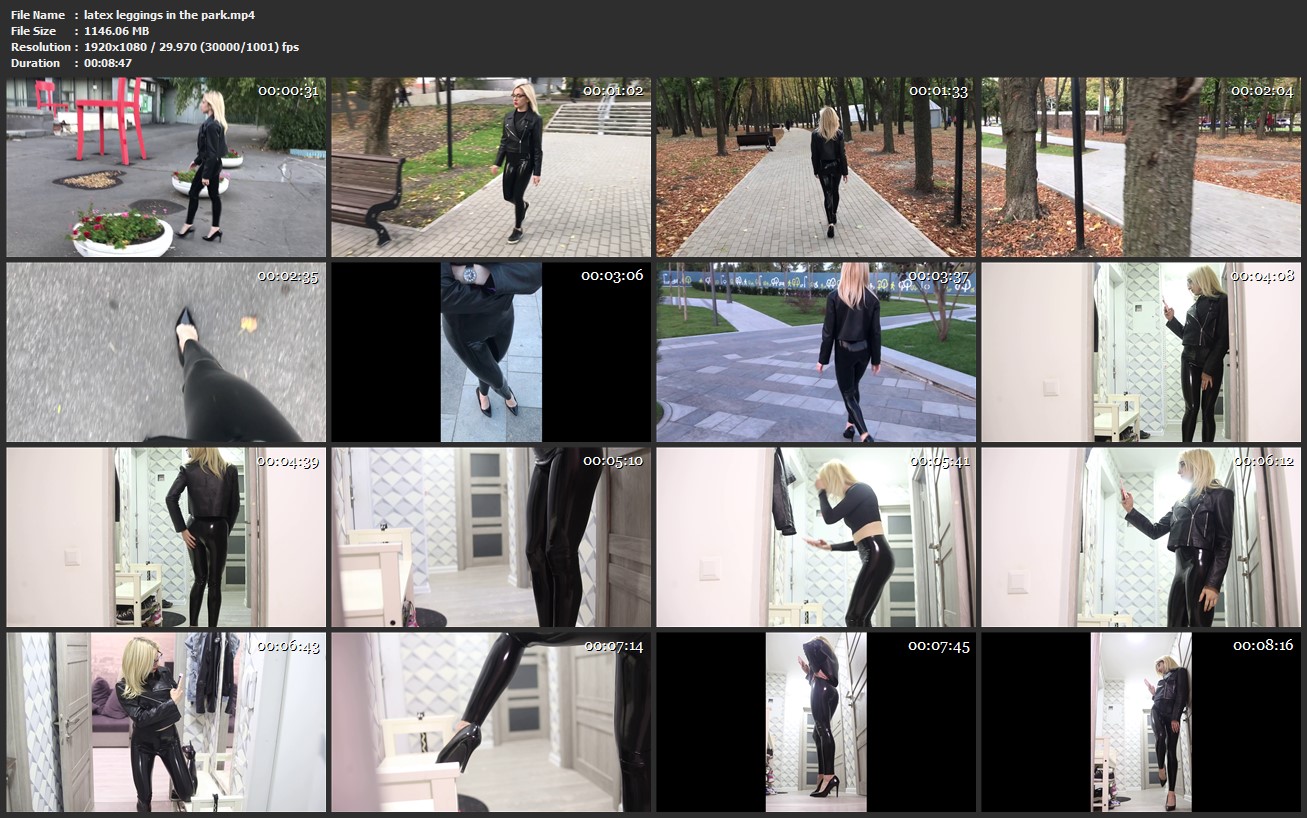
Task: Click the vertical frame at 00:03:06
Action: coord(491,352)
